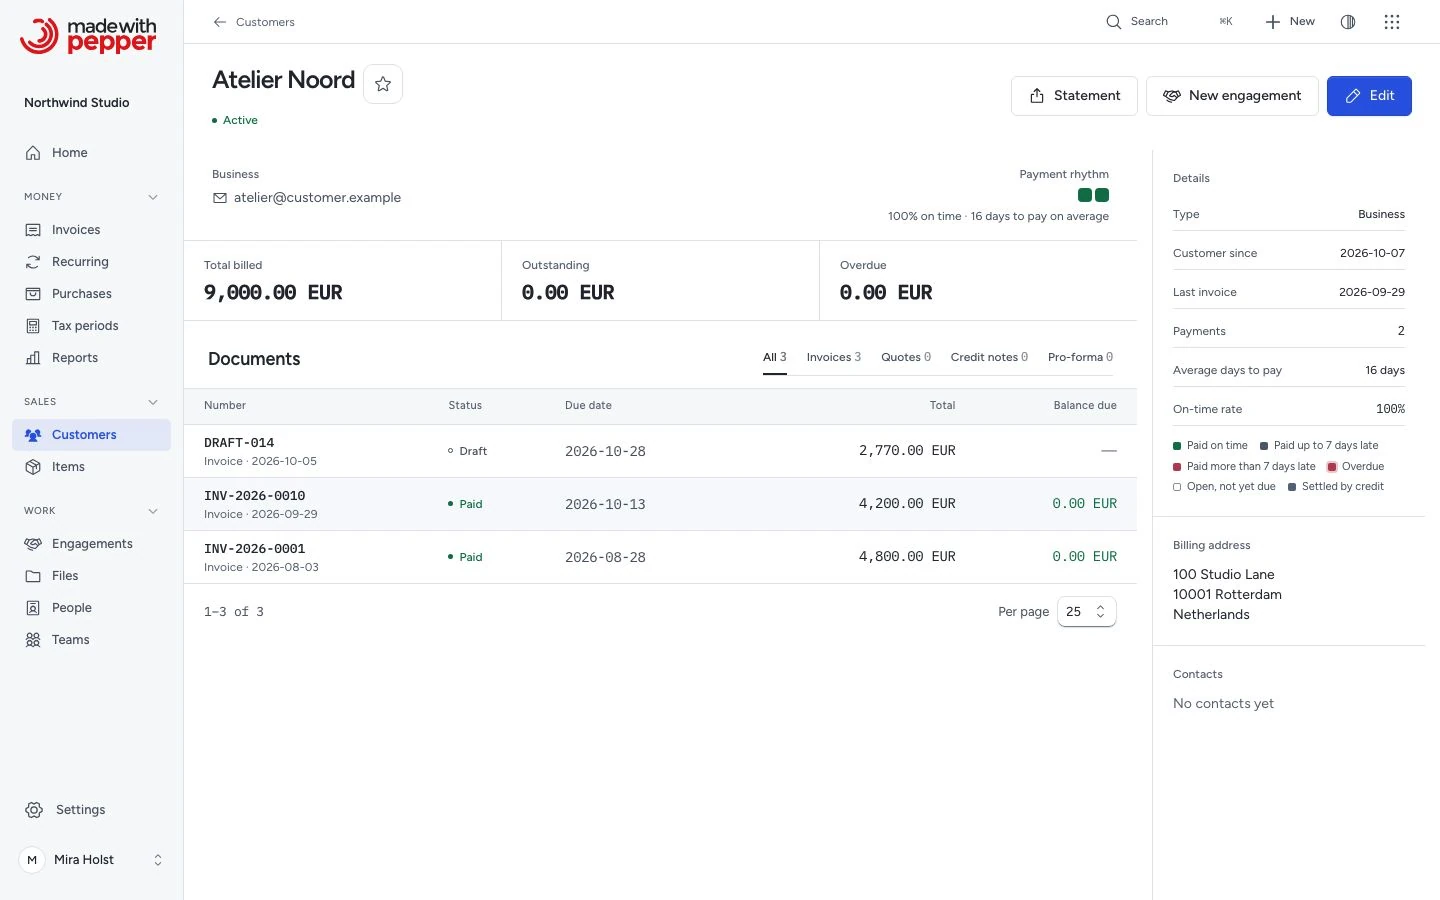Switch to the Quotes tab
Viewport: 1440px width, 900px height.
pos(906,357)
